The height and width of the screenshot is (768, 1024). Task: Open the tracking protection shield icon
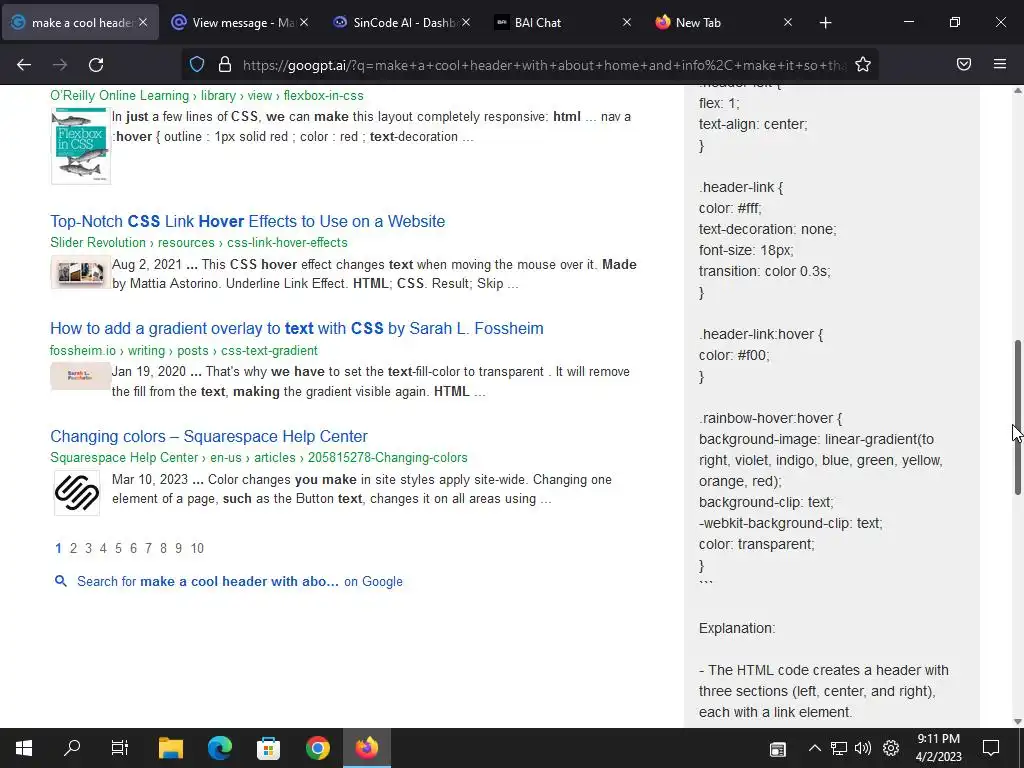click(197, 65)
